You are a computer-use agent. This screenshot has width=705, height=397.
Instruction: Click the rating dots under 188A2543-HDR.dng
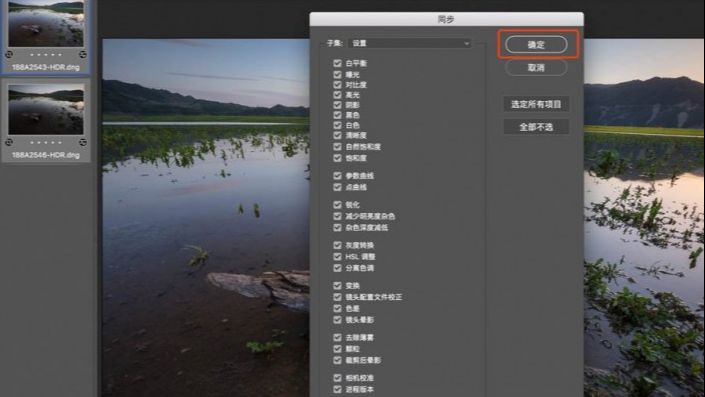(46, 54)
